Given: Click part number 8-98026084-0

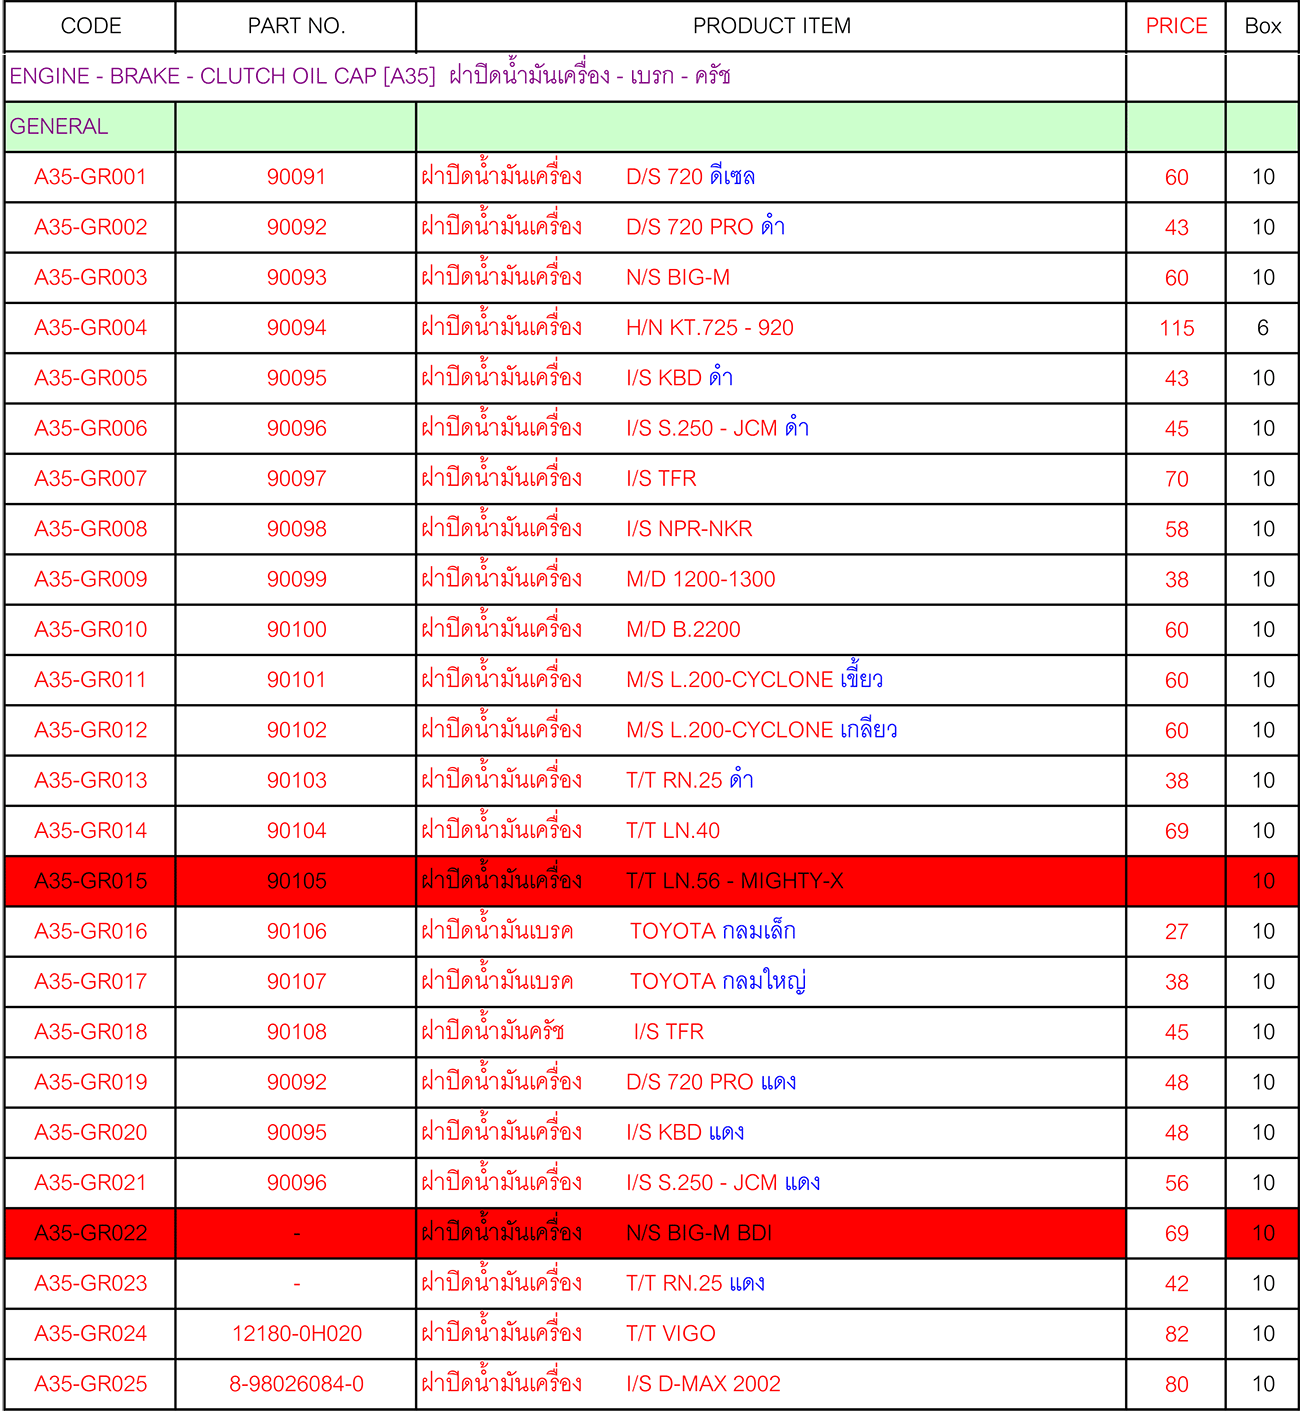Looking at the screenshot, I should (296, 1384).
